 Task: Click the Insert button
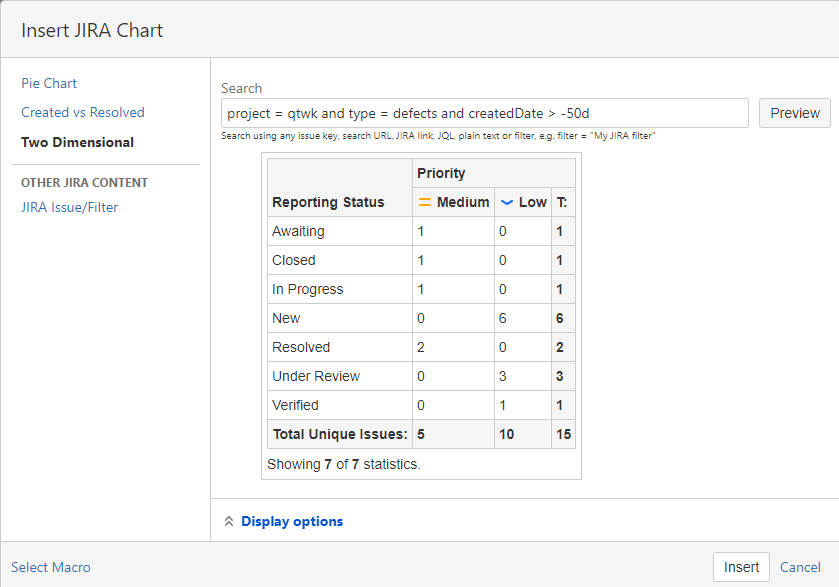(x=741, y=567)
